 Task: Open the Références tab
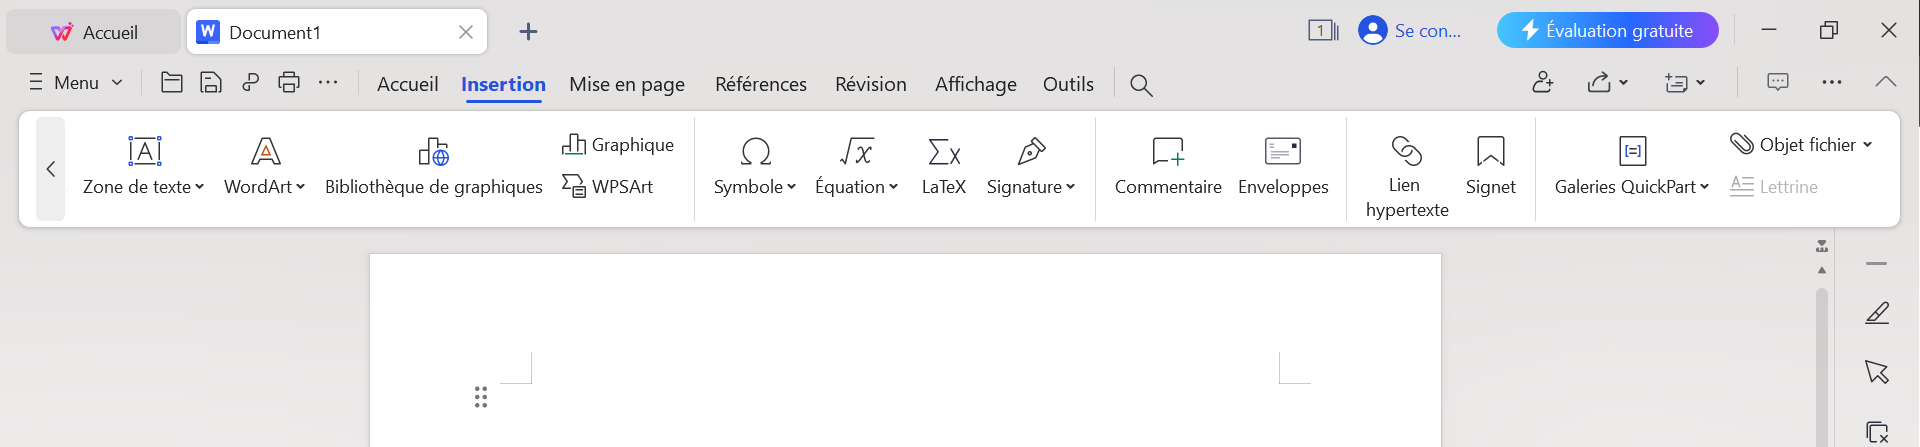pyautogui.click(x=761, y=84)
